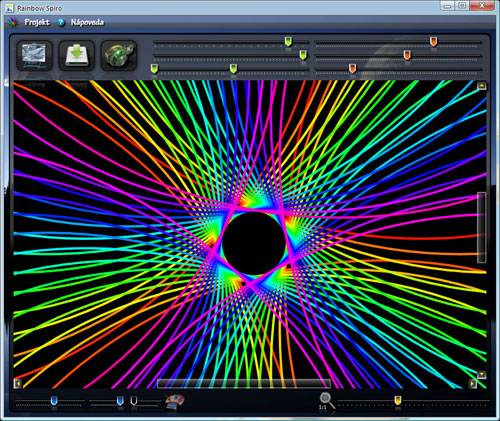The image size is (500, 421).
Task: Open the gears settings button
Action: 119,55
